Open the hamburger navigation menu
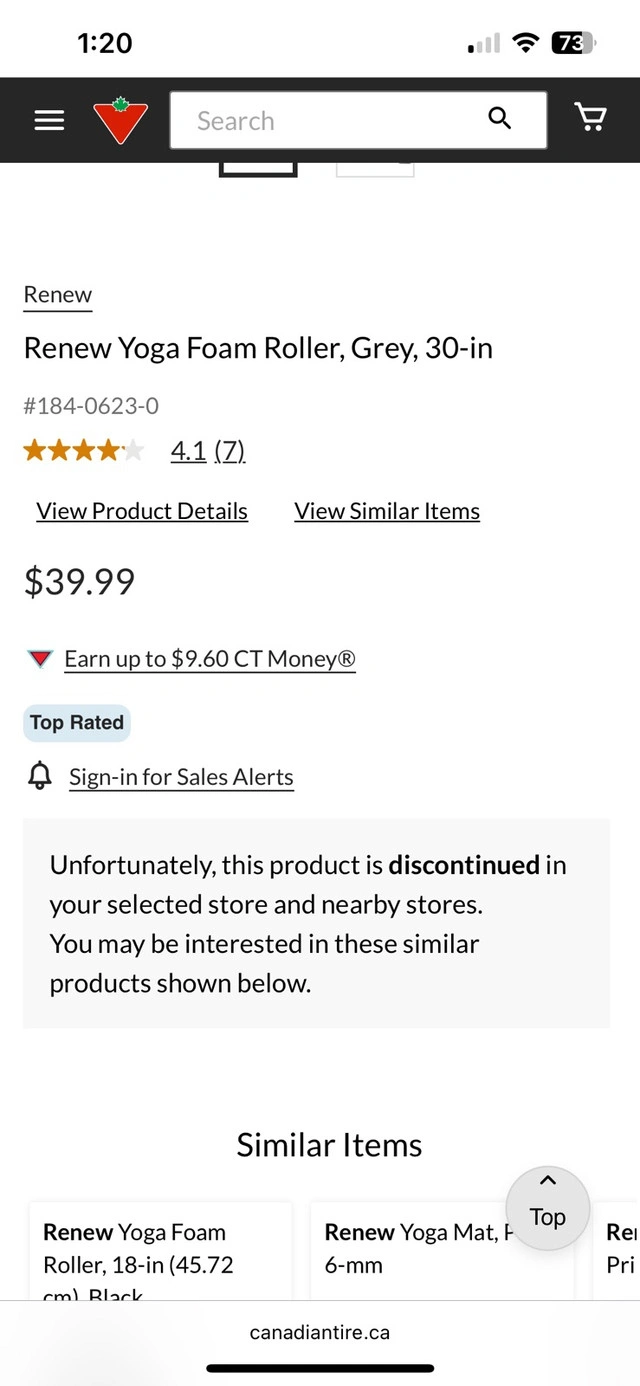Screen dimensions: 640x1386 (49, 120)
